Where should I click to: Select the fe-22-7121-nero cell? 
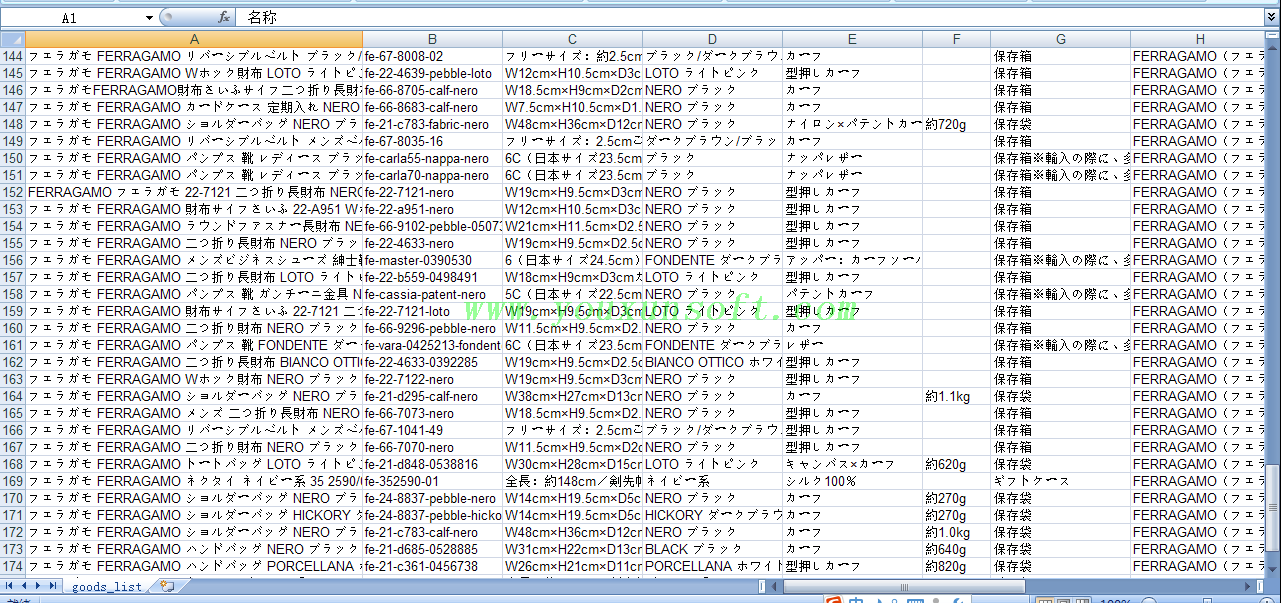(x=432, y=192)
